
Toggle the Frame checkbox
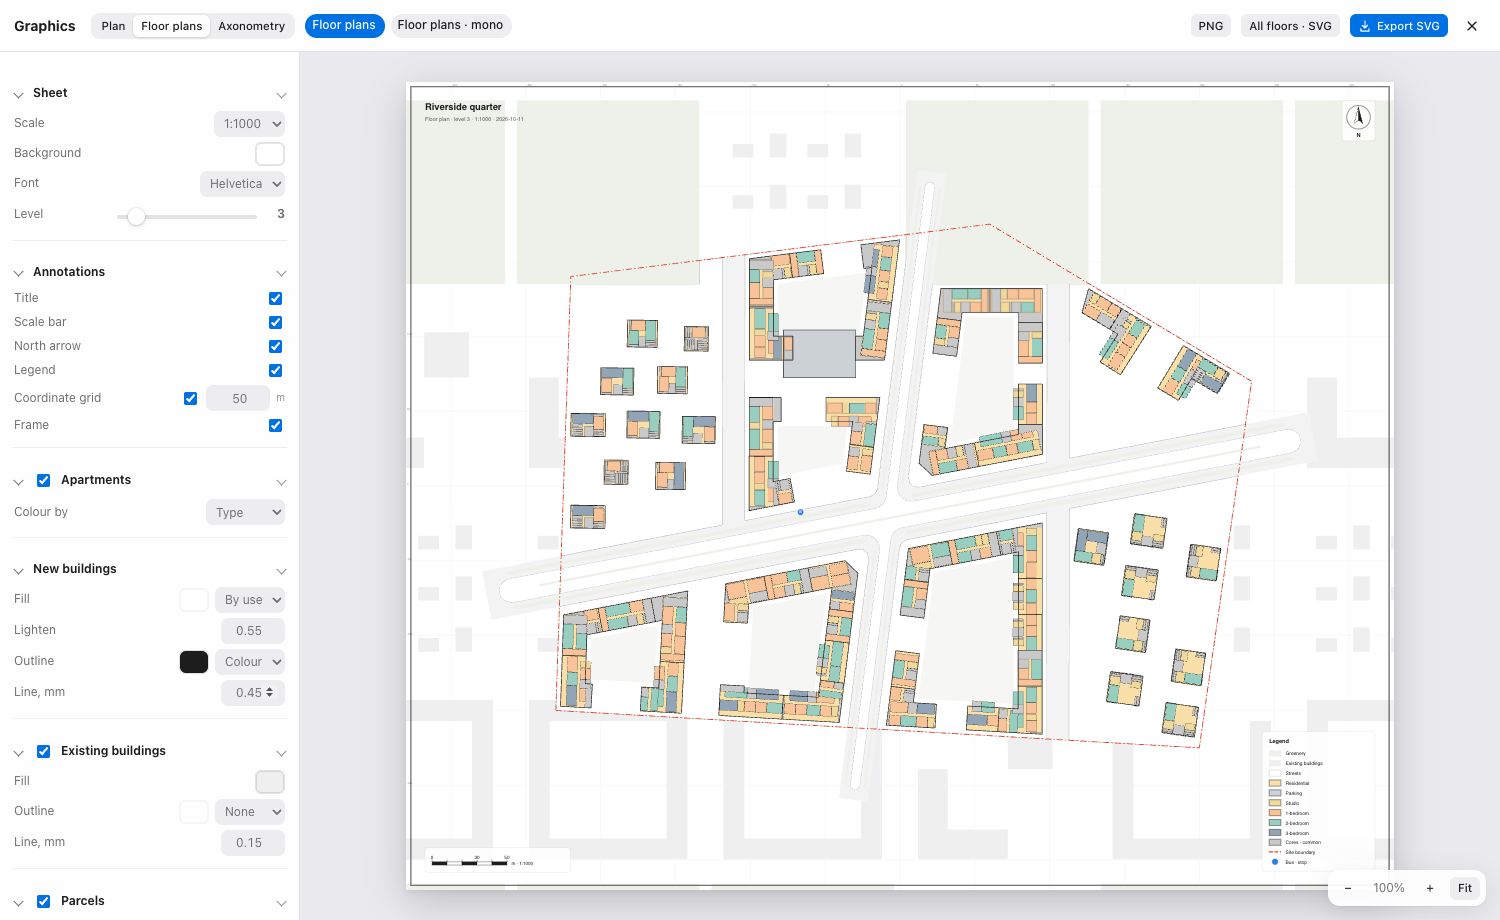click(x=275, y=425)
